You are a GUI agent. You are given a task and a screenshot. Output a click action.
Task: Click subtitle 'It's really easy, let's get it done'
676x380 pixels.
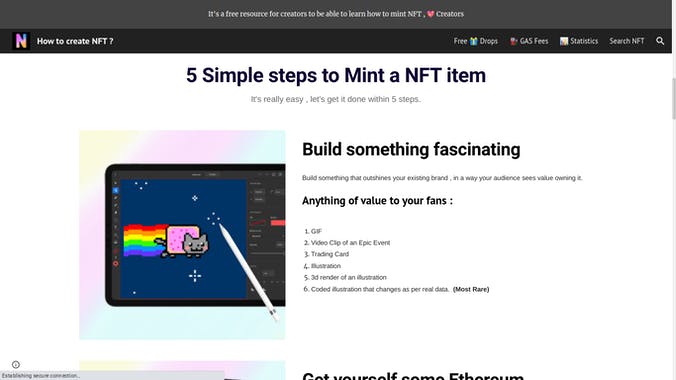pyautogui.click(x=336, y=99)
